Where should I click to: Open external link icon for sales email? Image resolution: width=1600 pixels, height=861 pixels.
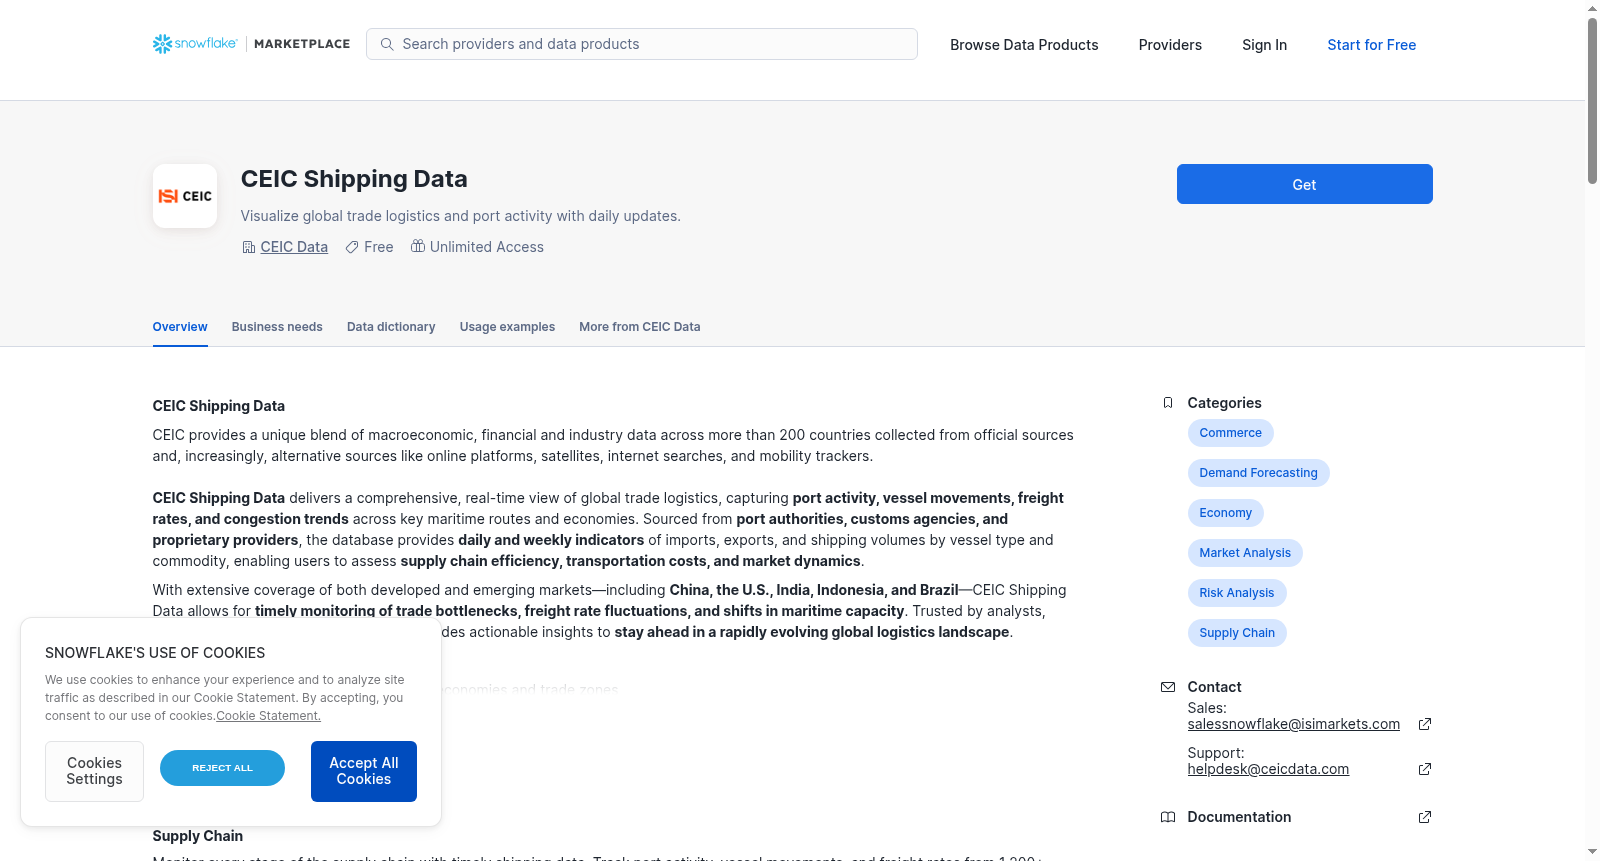pos(1425,724)
